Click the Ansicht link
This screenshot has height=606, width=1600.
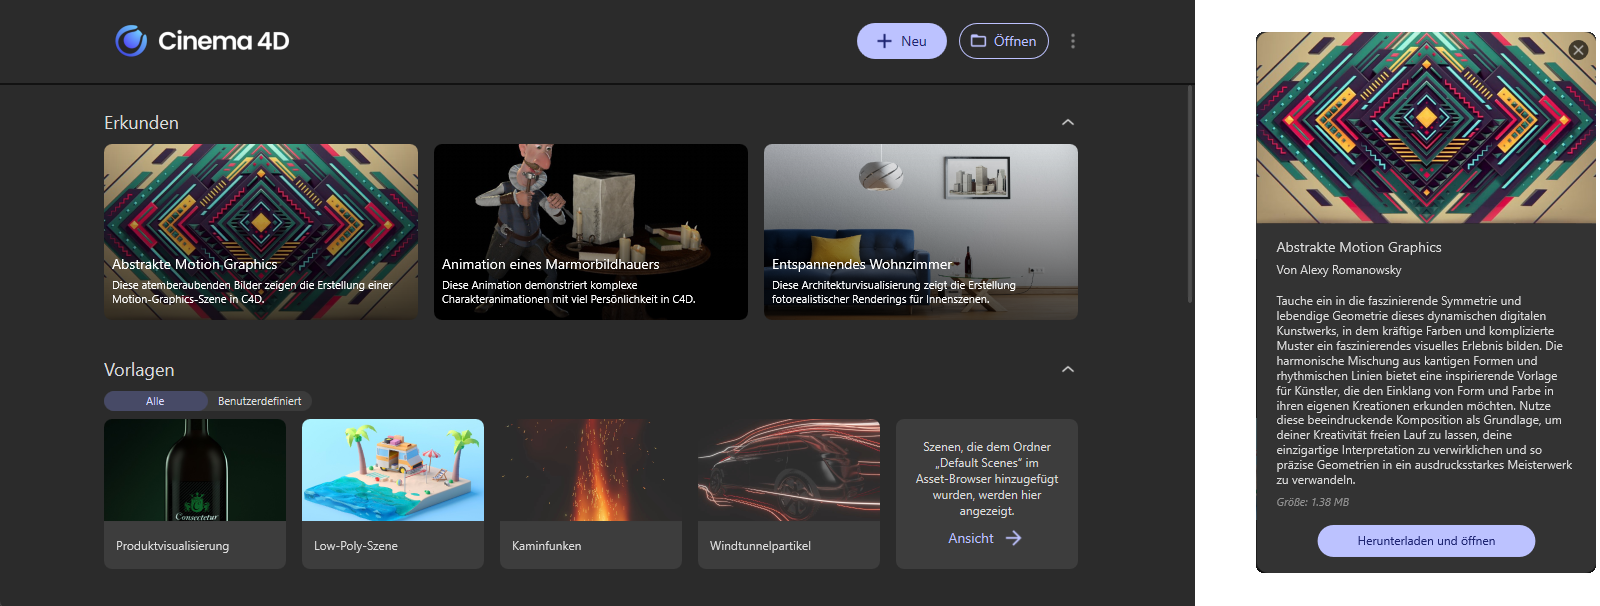[970, 538]
